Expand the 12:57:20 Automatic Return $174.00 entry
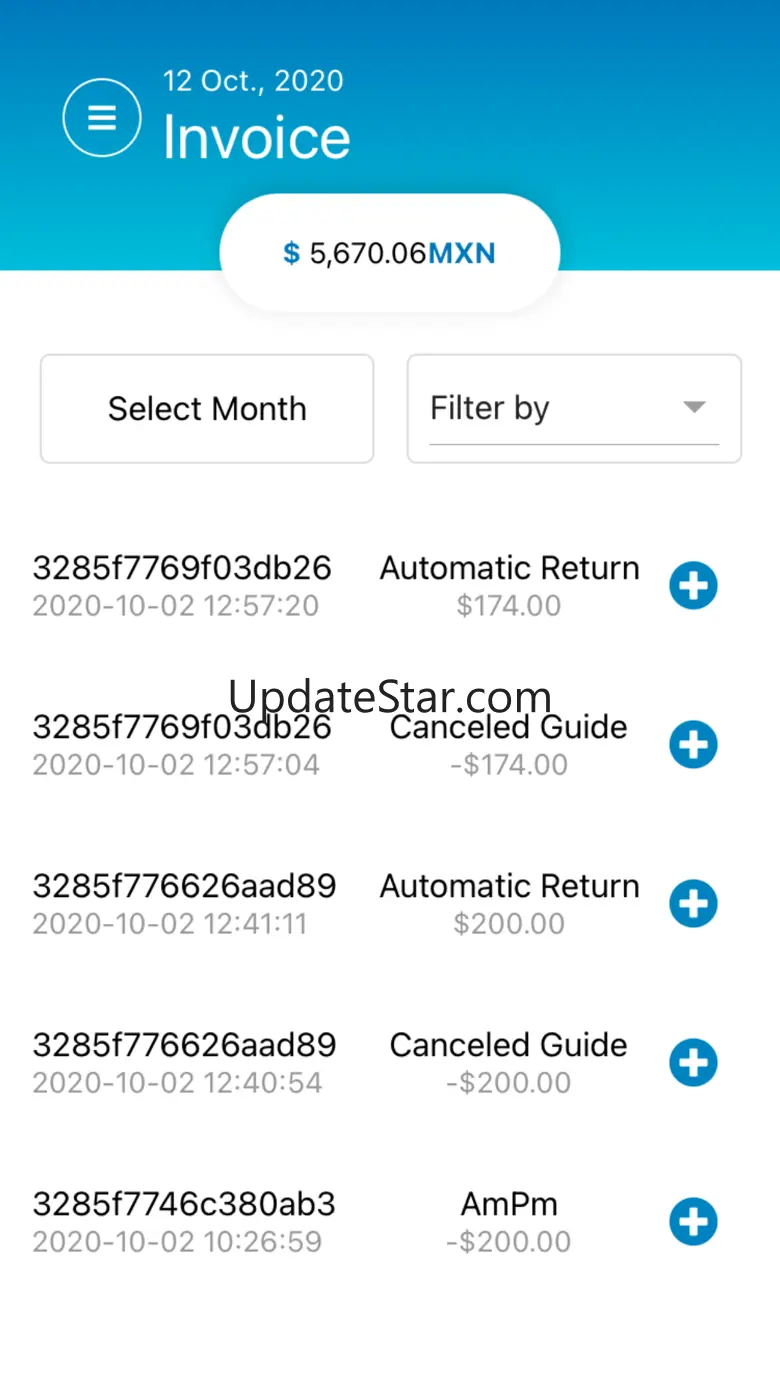Screen dimensions: 780x1387 coord(693,585)
